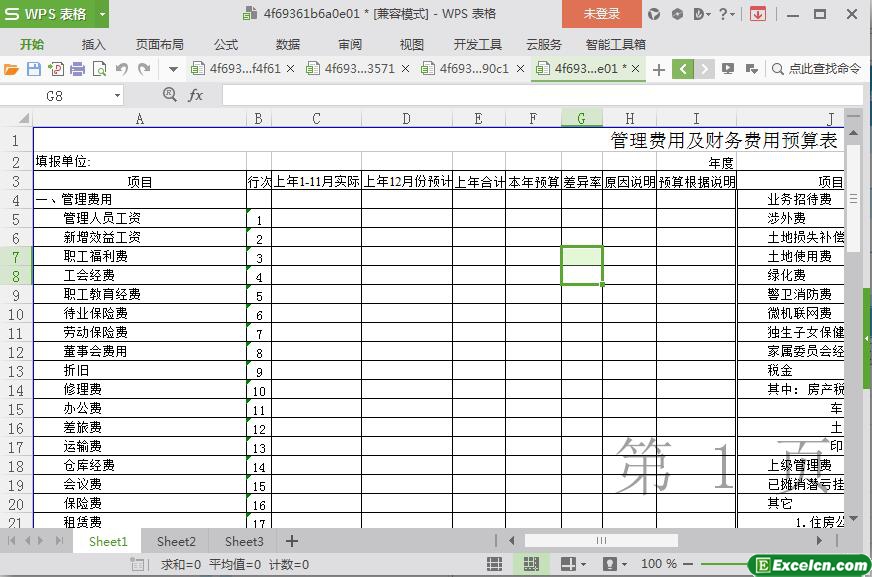Viewport: 872px width, 577px height.
Task: Close the 4f693...90c1 document tab
Action: tap(521, 69)
